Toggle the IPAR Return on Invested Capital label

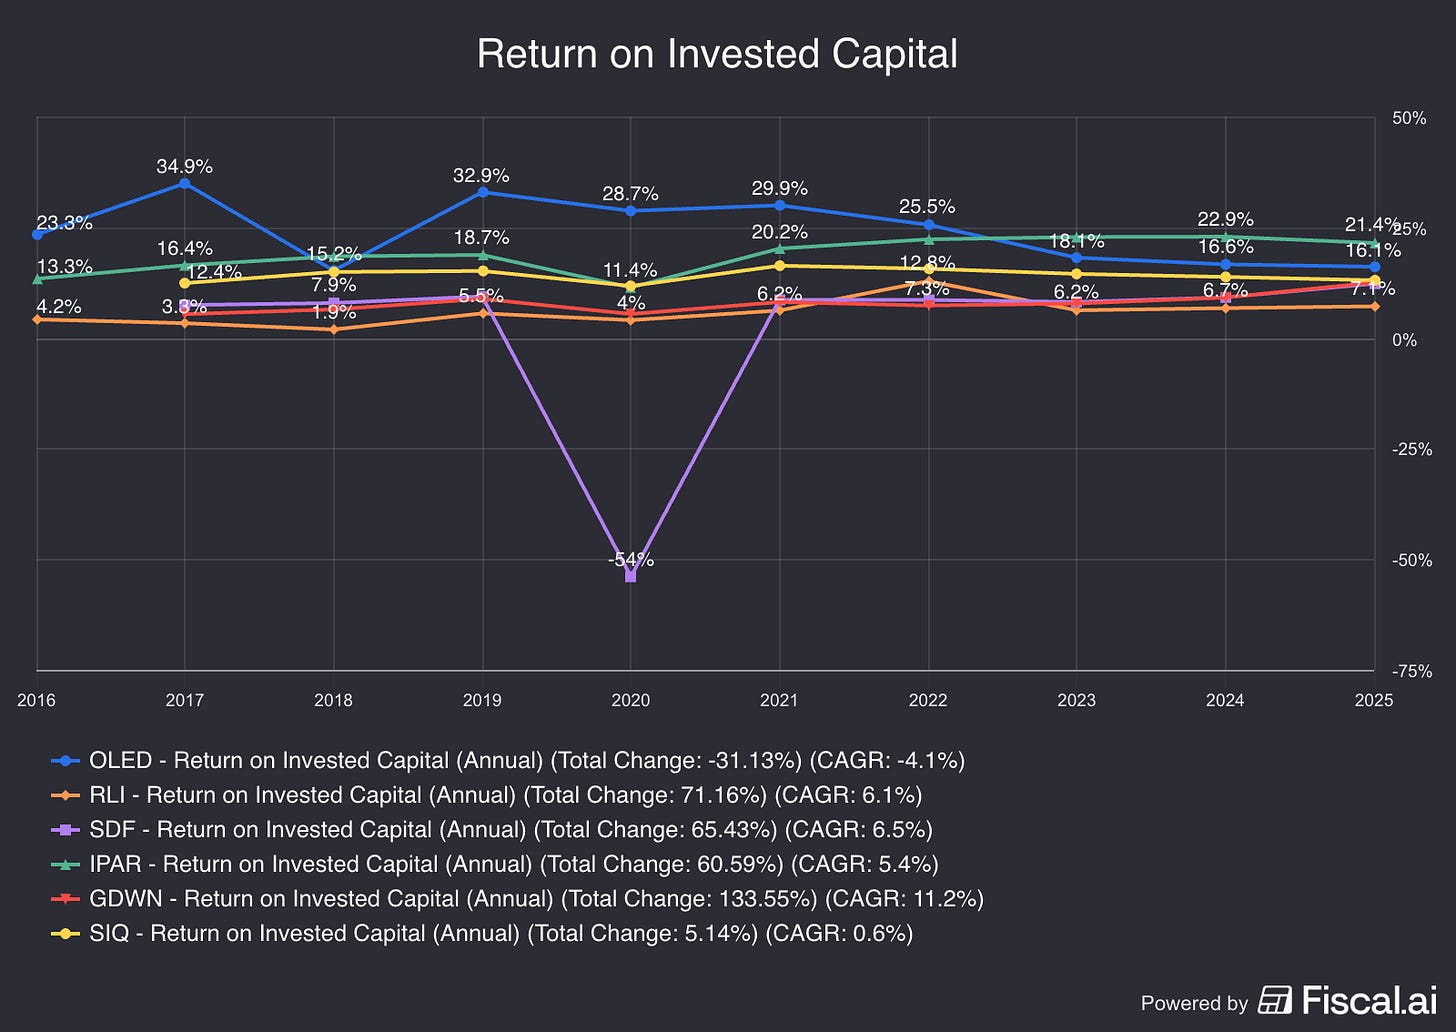(513, 864)
